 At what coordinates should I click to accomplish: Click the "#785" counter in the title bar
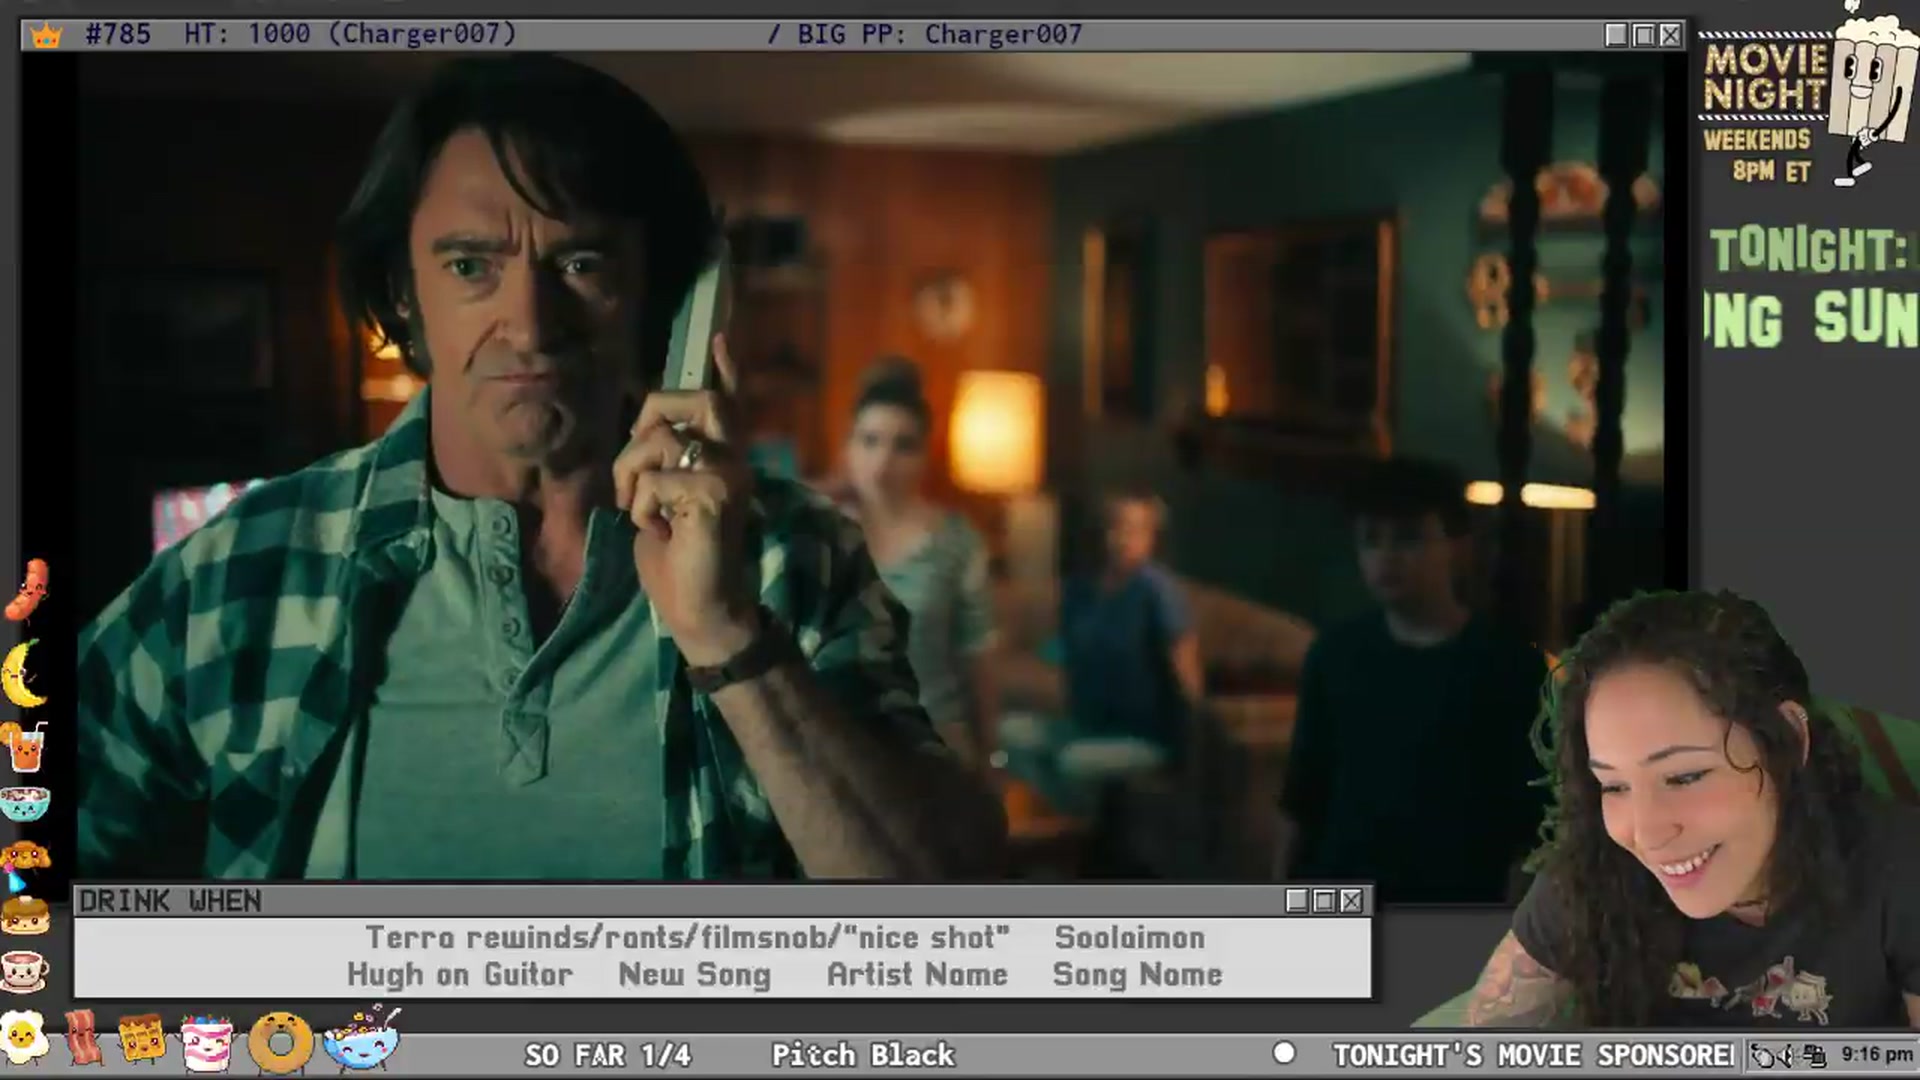pos(118,34)
